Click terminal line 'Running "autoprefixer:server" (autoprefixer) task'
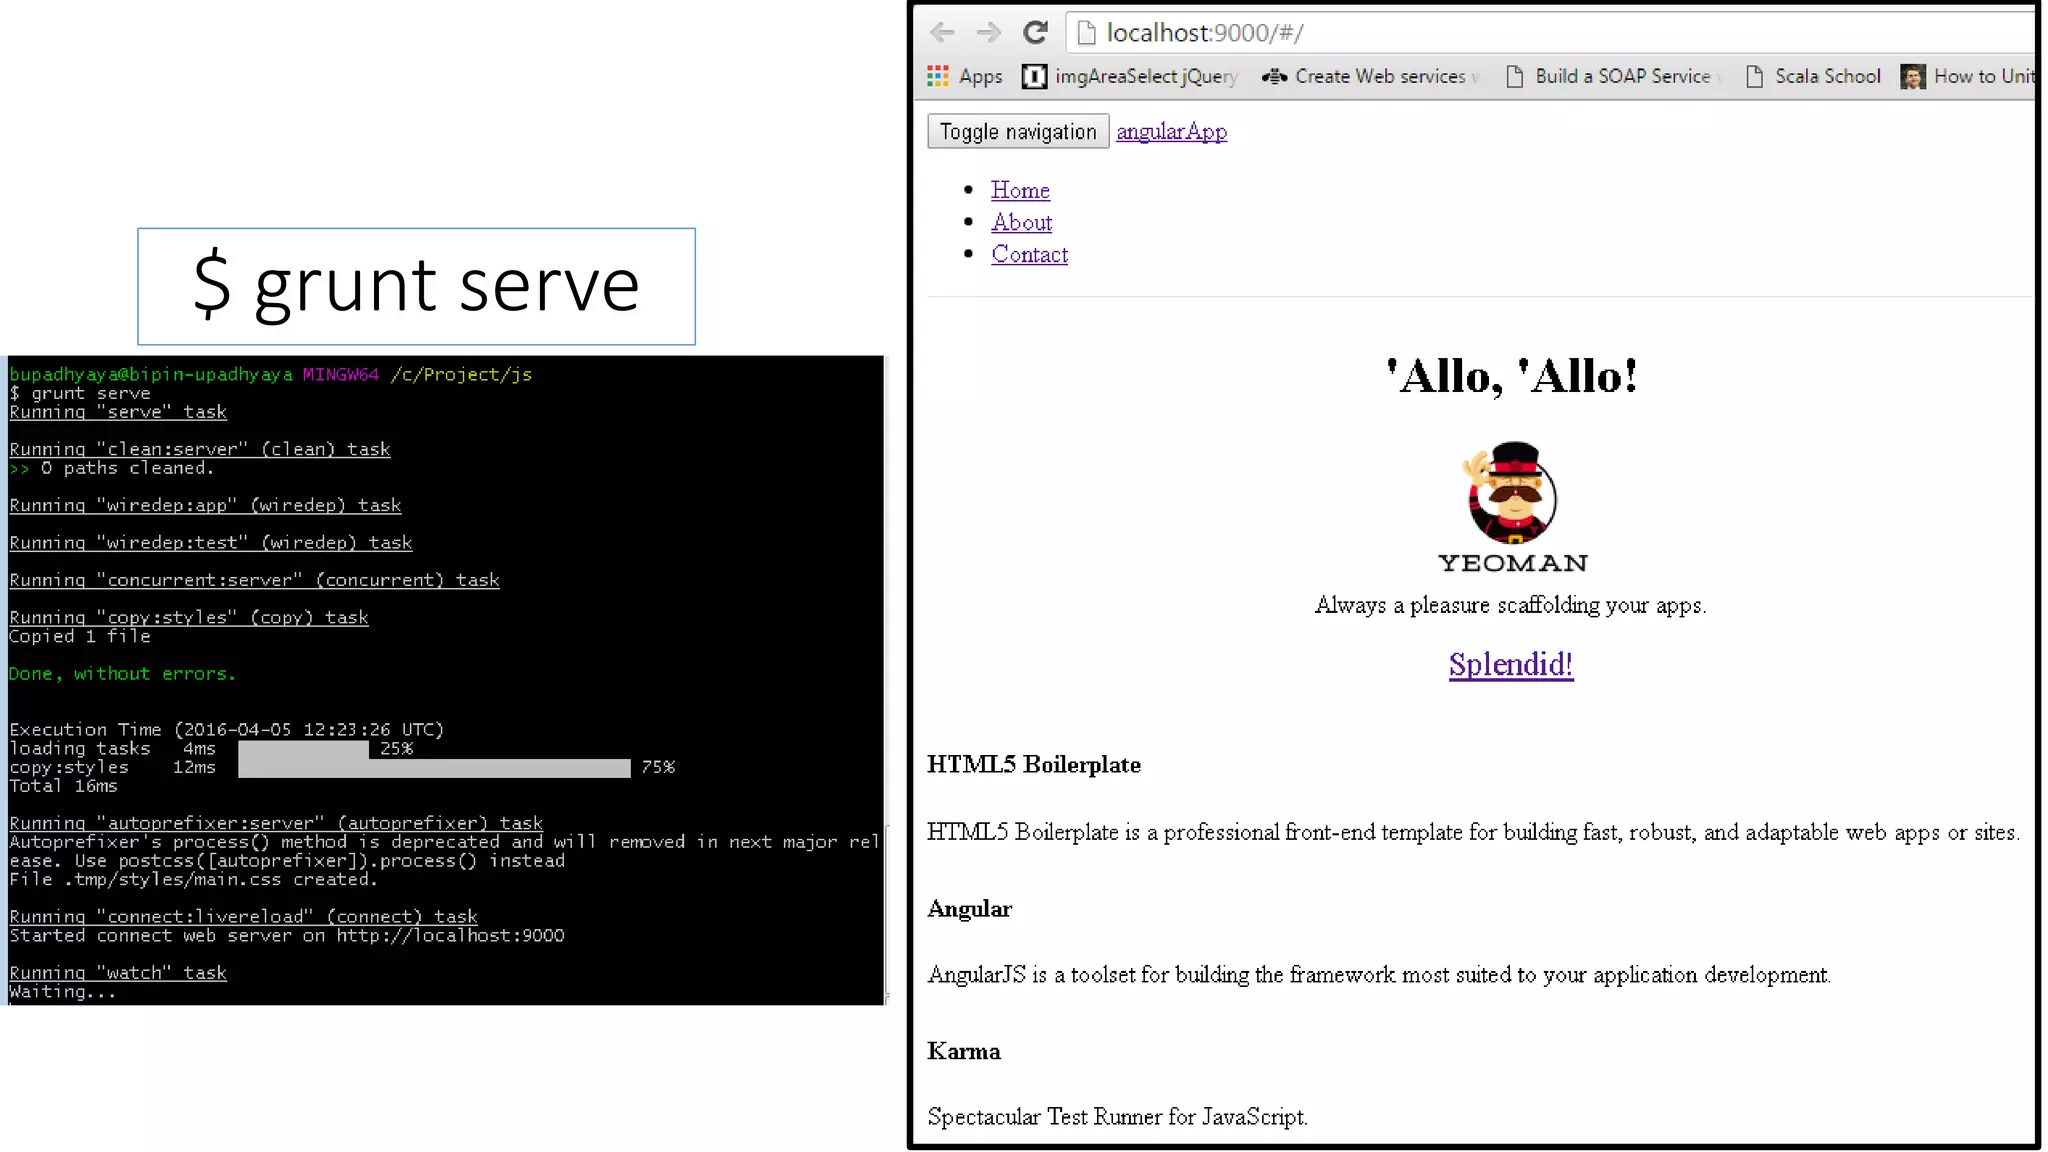 (276, 823)
